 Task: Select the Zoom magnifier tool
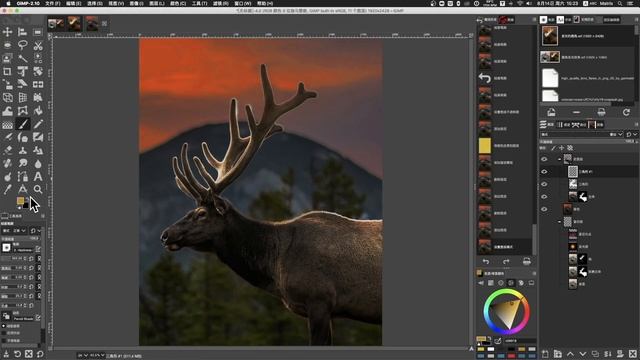pos(38,189)
